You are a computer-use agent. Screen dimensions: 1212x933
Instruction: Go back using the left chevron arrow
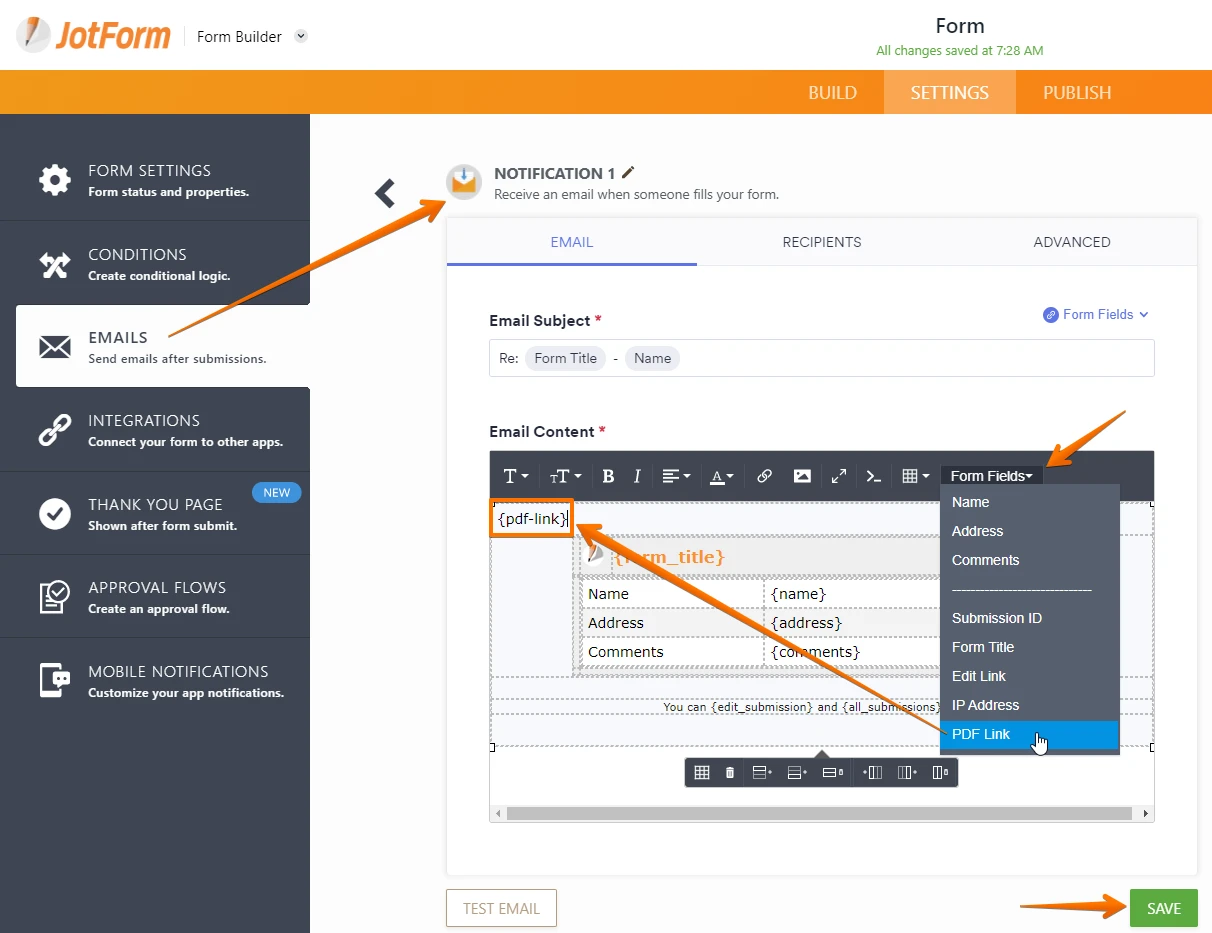[385, 193]
